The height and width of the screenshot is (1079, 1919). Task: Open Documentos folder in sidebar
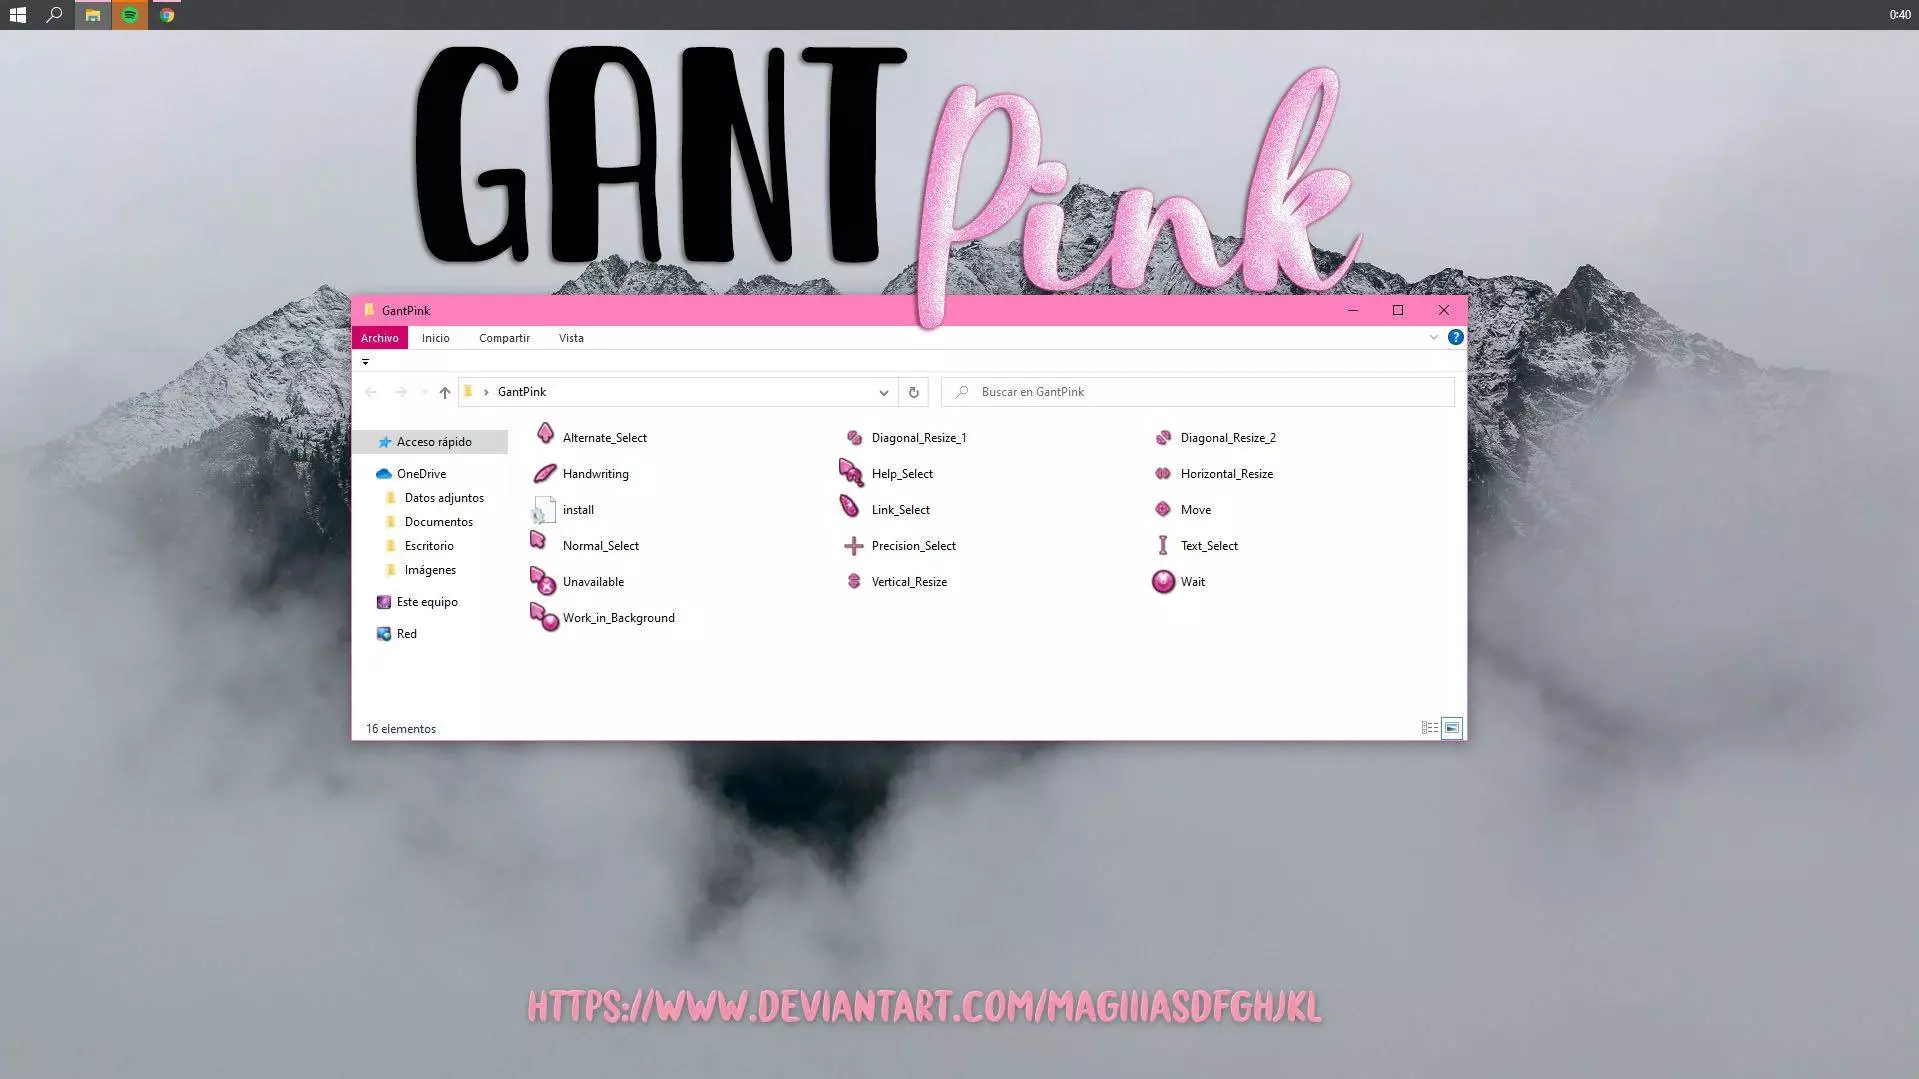[x=438, y=522]
